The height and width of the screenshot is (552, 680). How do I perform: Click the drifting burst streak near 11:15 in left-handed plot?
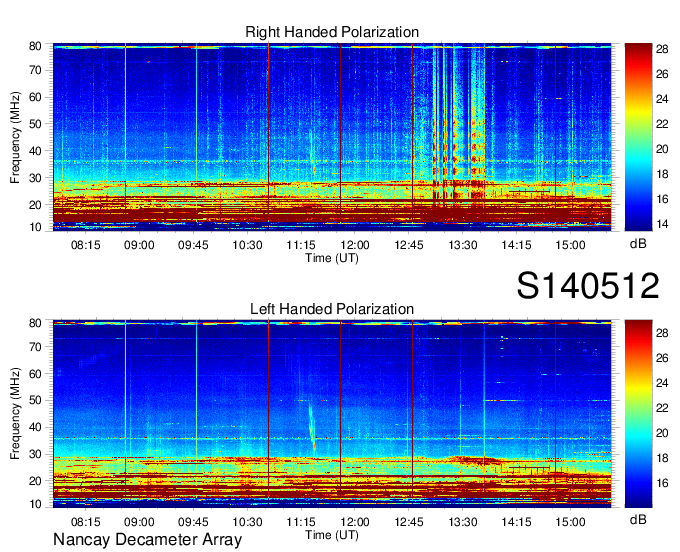[312, 428]
